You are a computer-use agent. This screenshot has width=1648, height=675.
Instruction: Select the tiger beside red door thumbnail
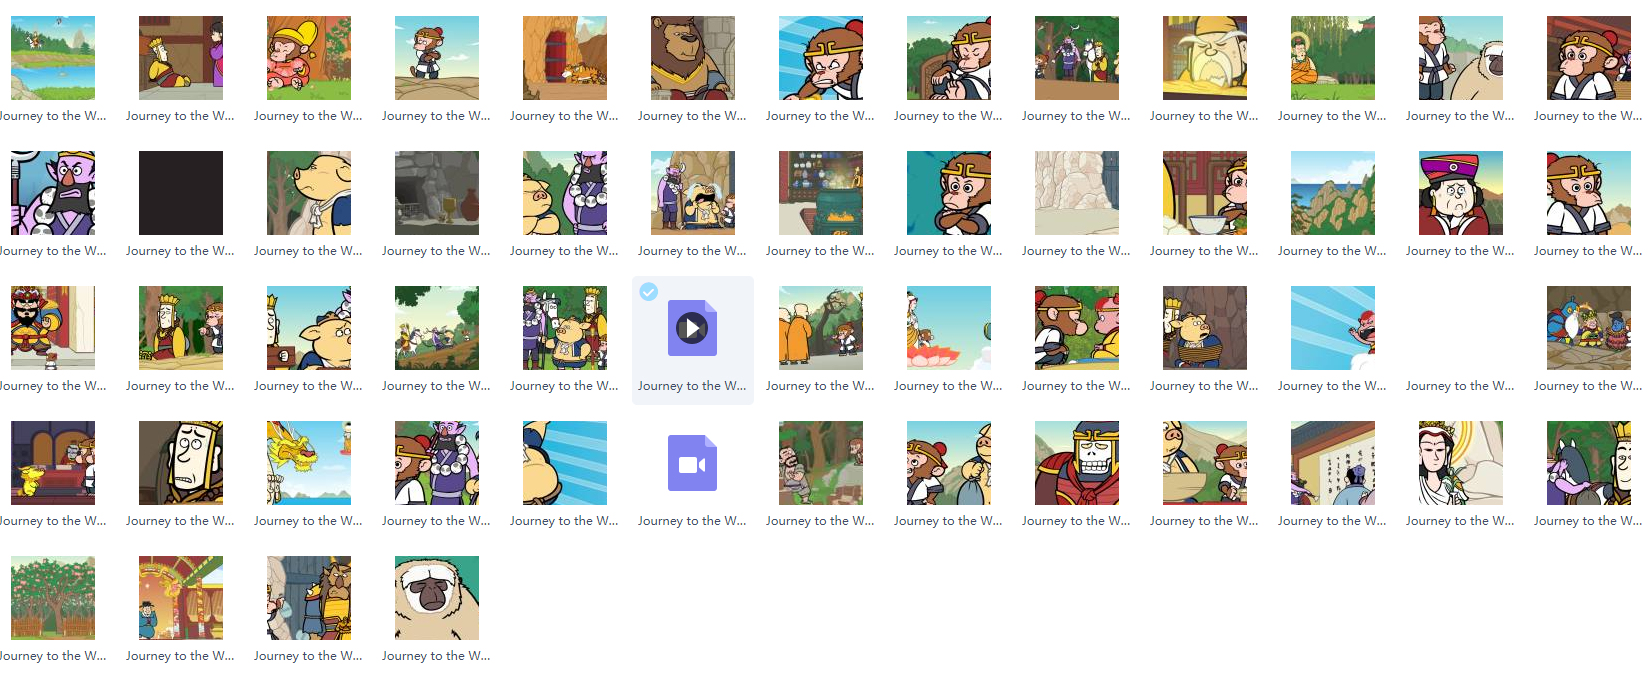point(565,58)
